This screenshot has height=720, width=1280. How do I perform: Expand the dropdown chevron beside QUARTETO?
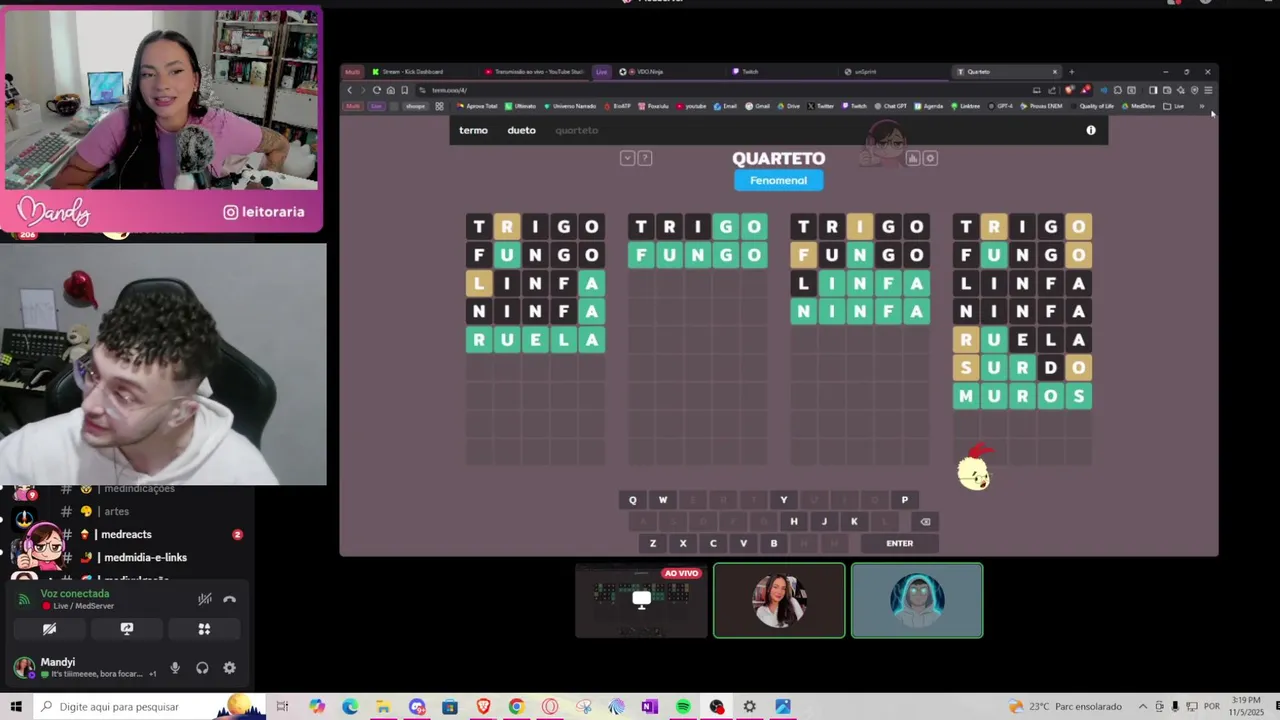(627, 158)
